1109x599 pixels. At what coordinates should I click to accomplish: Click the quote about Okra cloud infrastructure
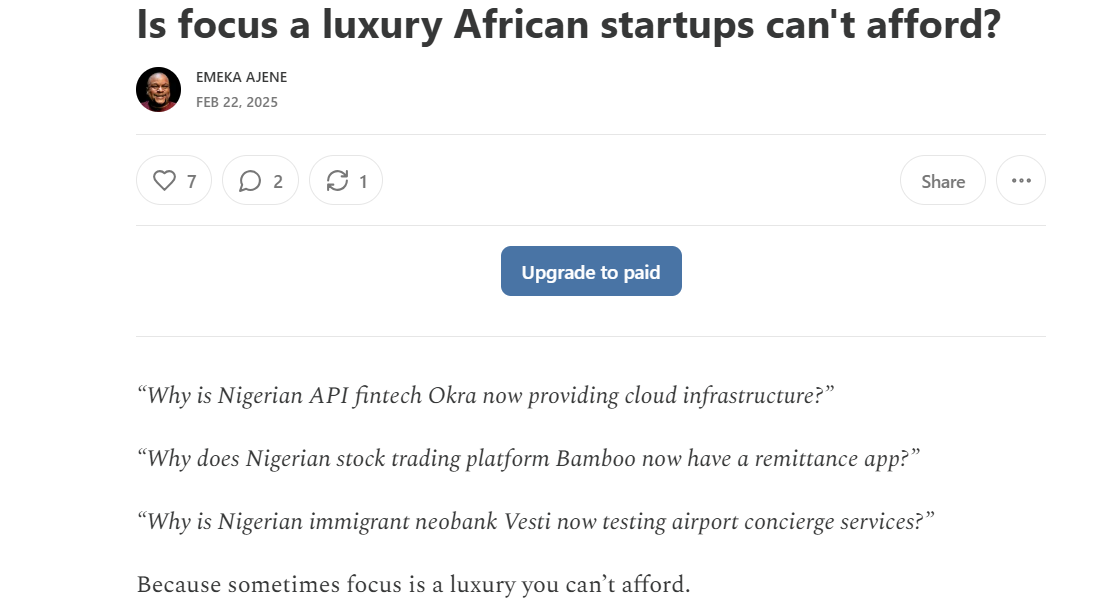point(486,395)
